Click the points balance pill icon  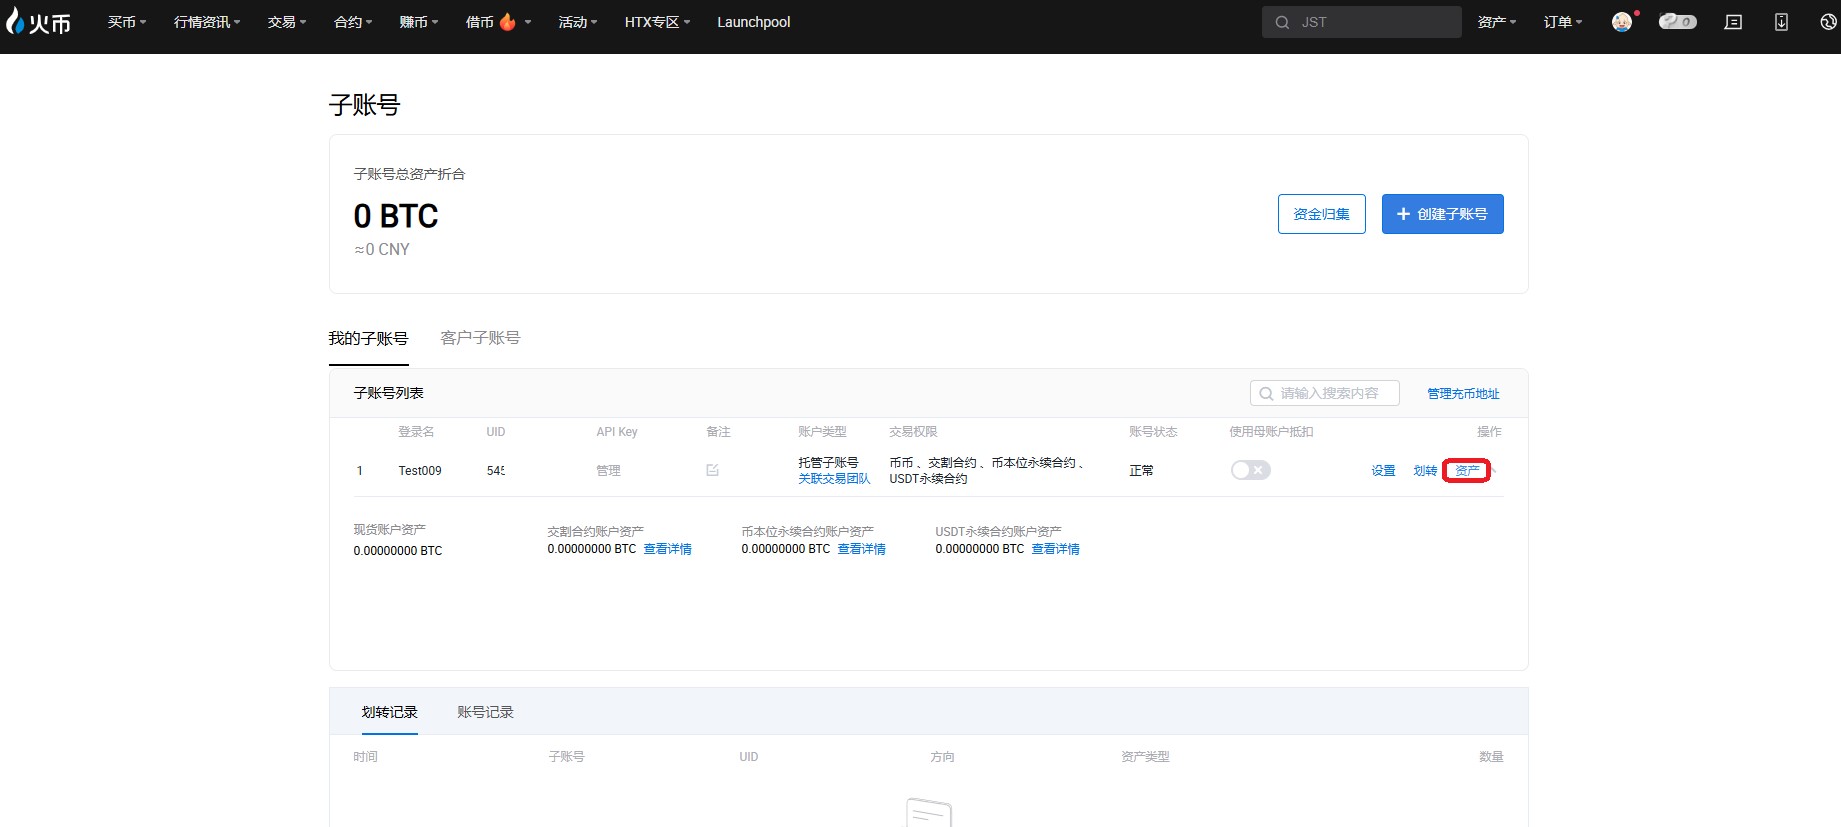coord(1677,22)
